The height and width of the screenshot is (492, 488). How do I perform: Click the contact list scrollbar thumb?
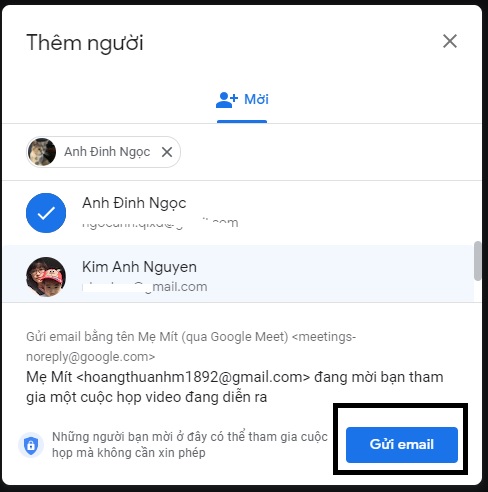click(477, 261)
